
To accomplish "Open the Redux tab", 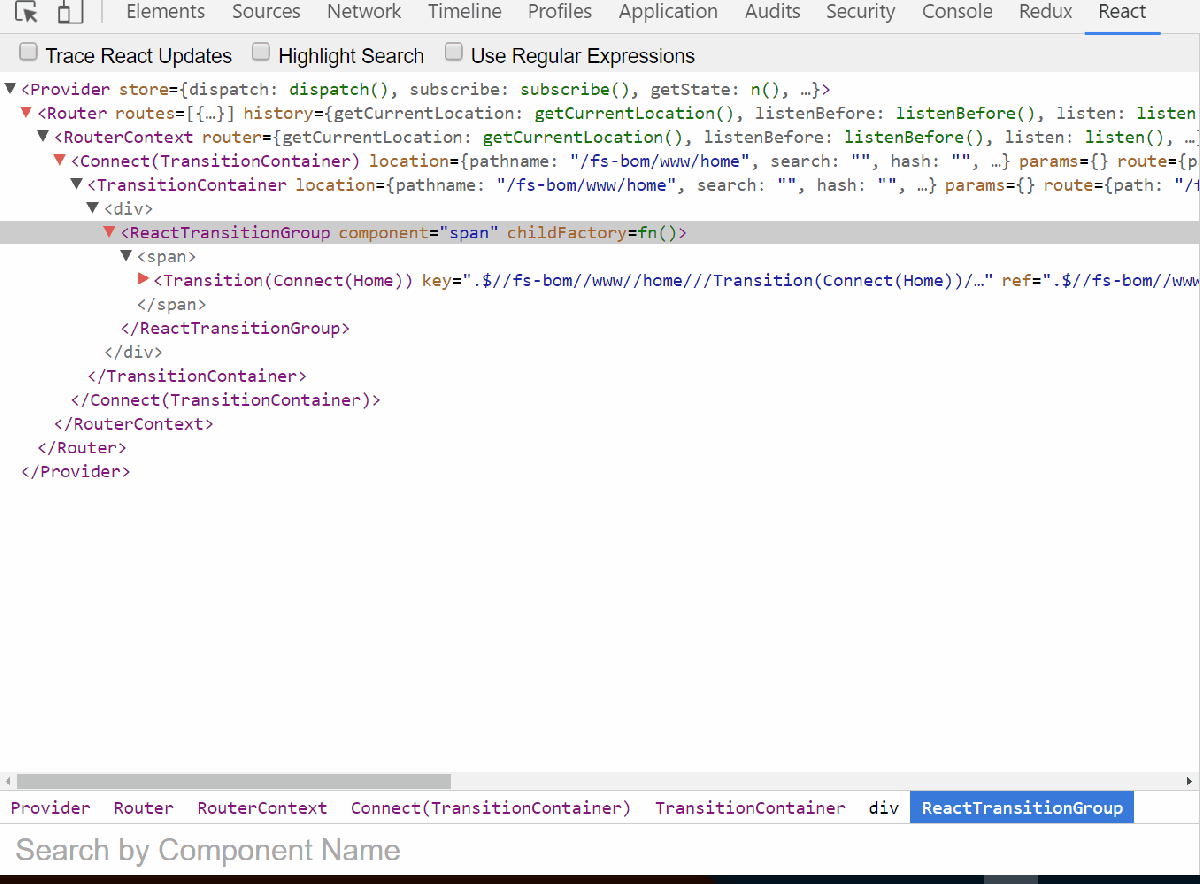I will point(1045,12).
